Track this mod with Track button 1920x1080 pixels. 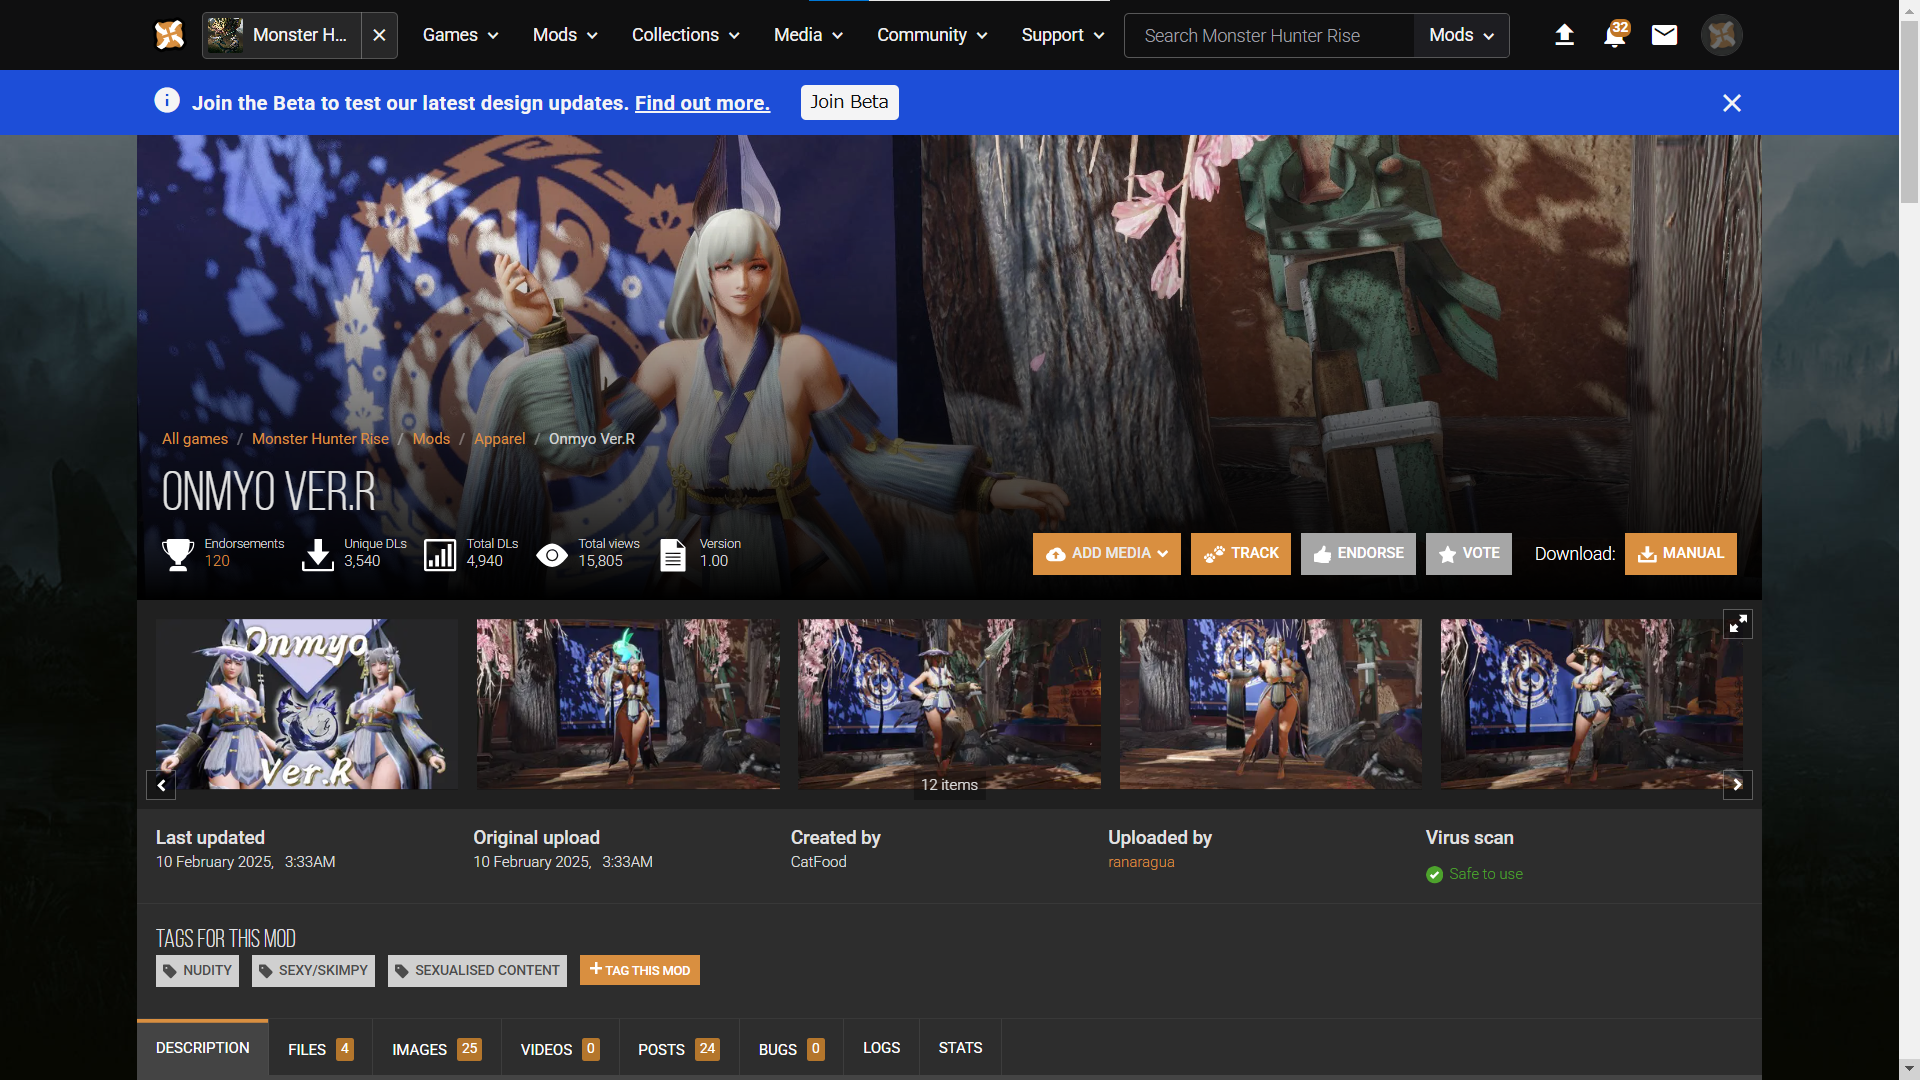[1241, 554]
